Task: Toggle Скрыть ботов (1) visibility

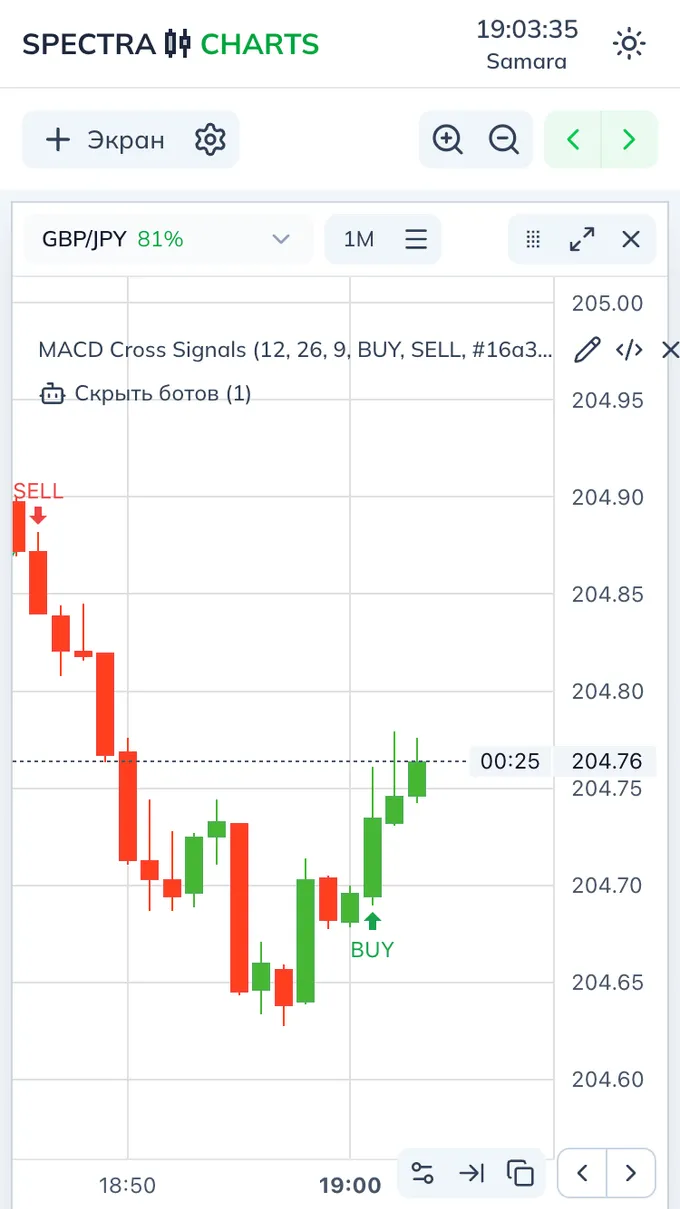Action: tap(146, 393)
